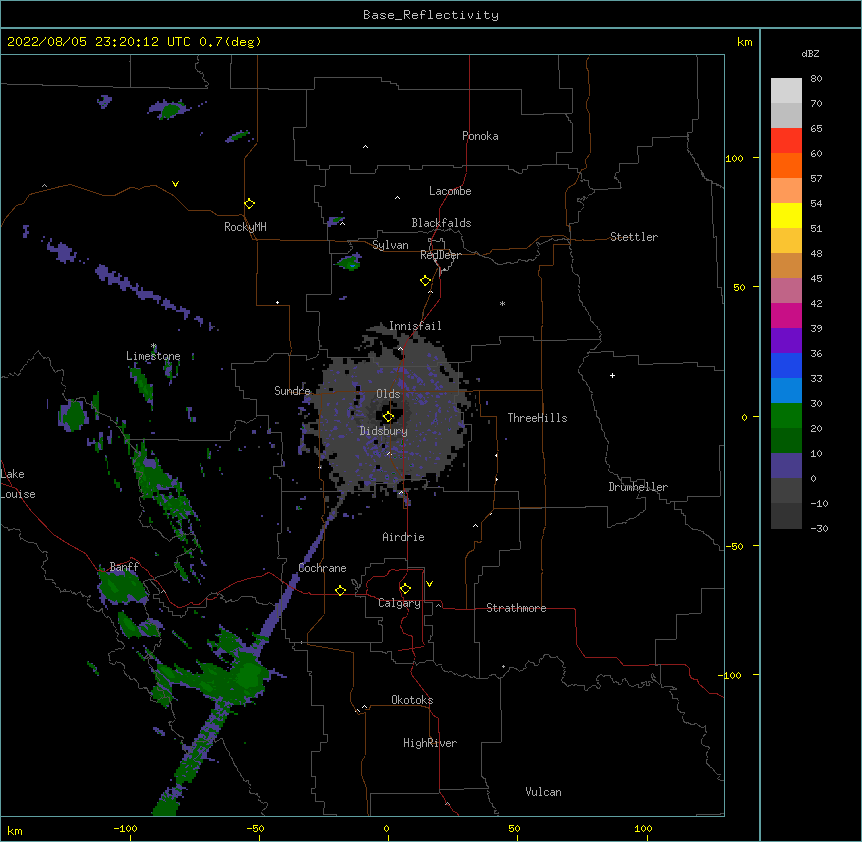Click the yellow diamond marker above RockyMH
This screenshot has height=842, width=862.
coord(250,204)
